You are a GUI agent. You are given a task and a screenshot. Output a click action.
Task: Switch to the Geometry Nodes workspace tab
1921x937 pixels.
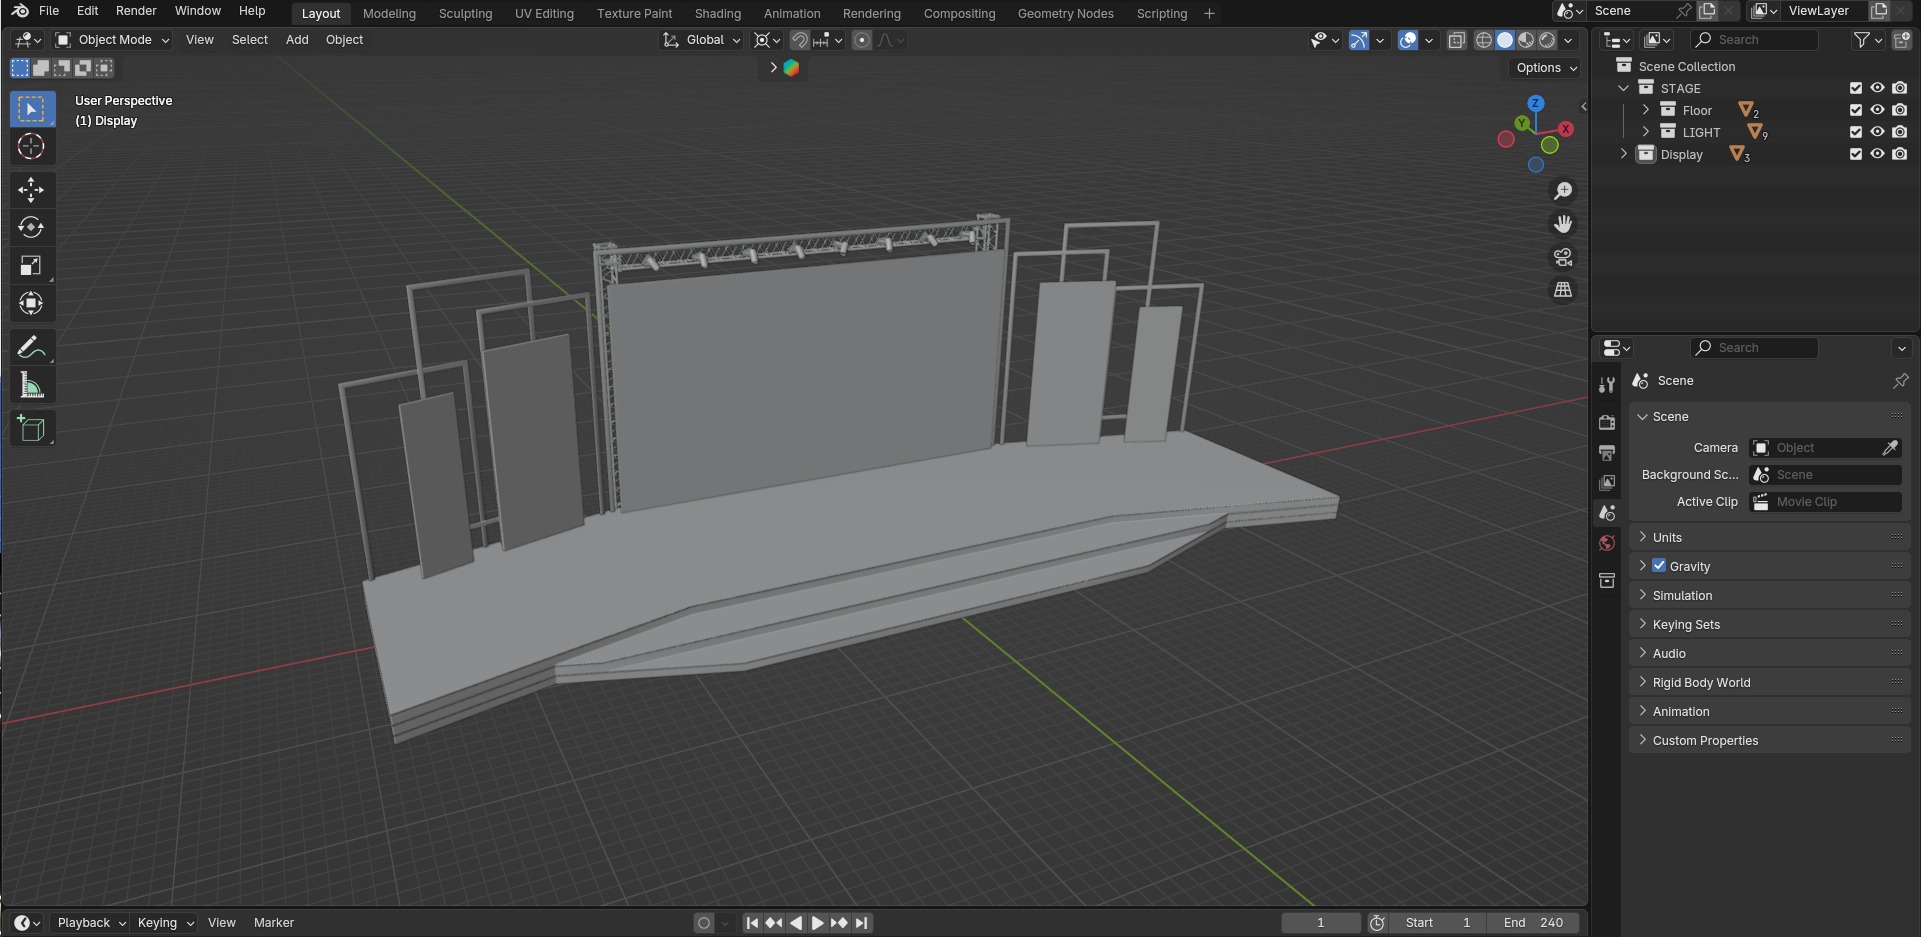point(1065,13)
